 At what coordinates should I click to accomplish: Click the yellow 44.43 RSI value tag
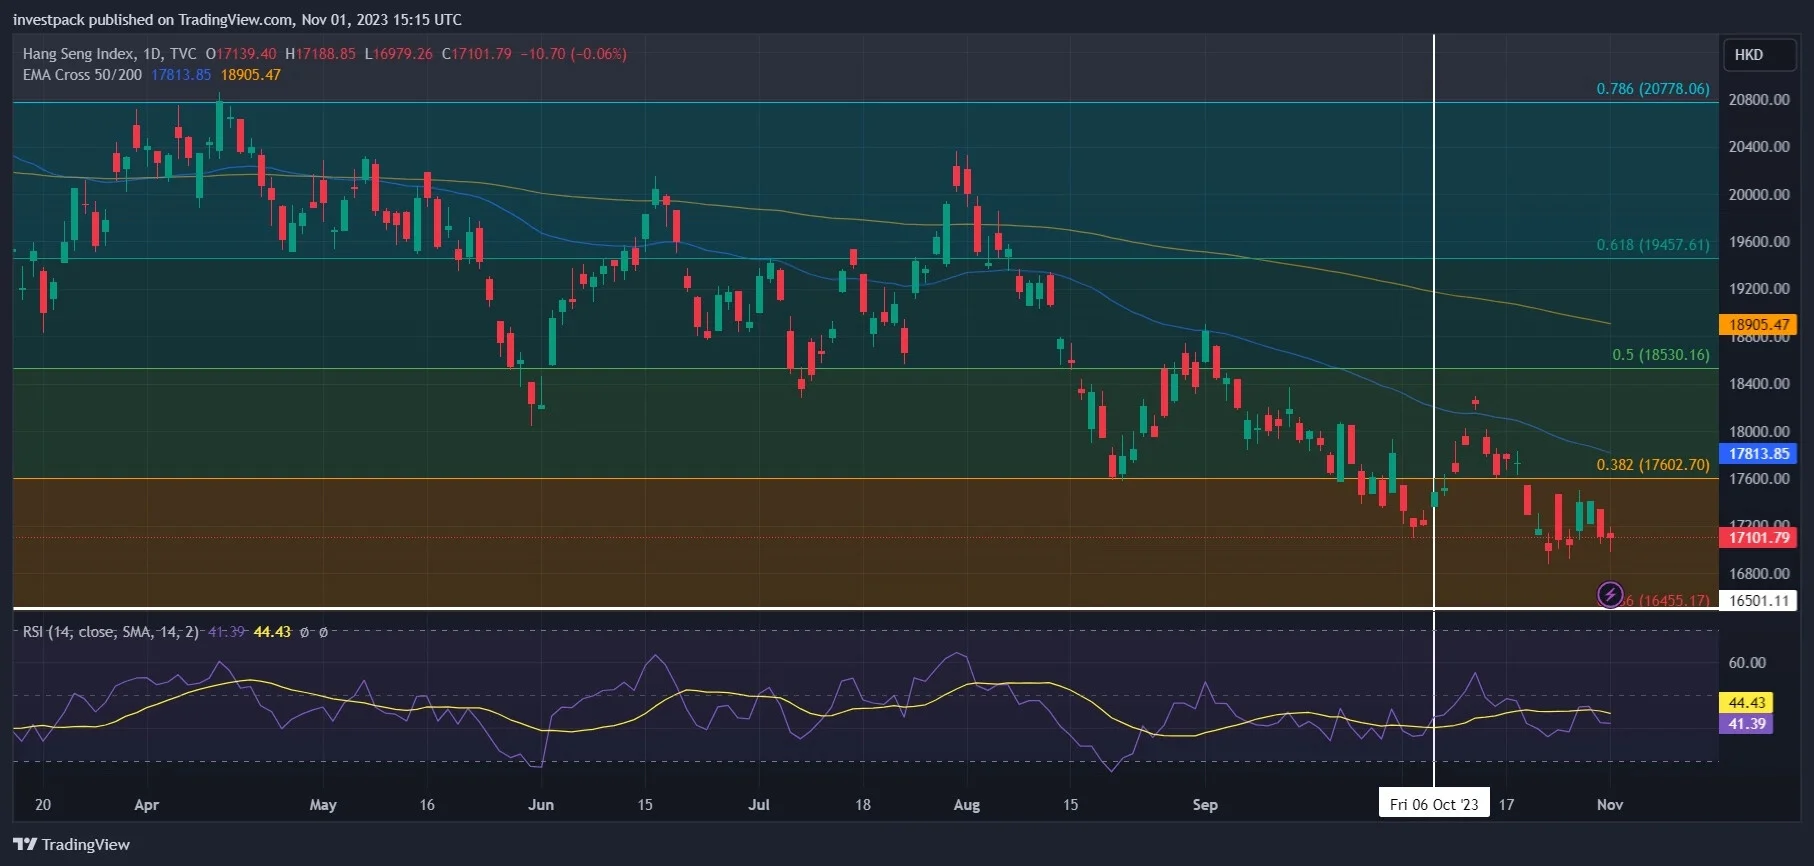(x=1746, y=703)
